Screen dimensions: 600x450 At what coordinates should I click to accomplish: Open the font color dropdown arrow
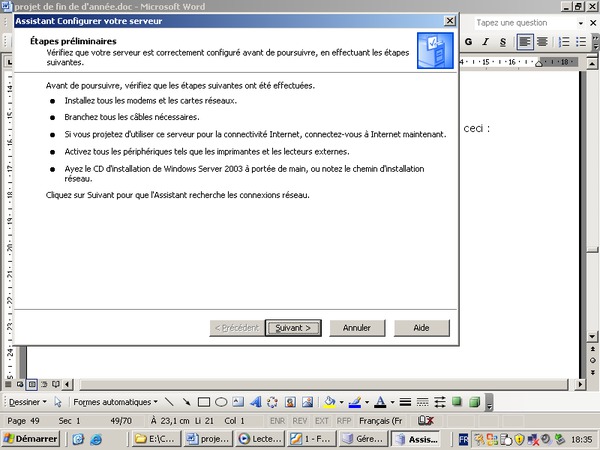point(392,402)
